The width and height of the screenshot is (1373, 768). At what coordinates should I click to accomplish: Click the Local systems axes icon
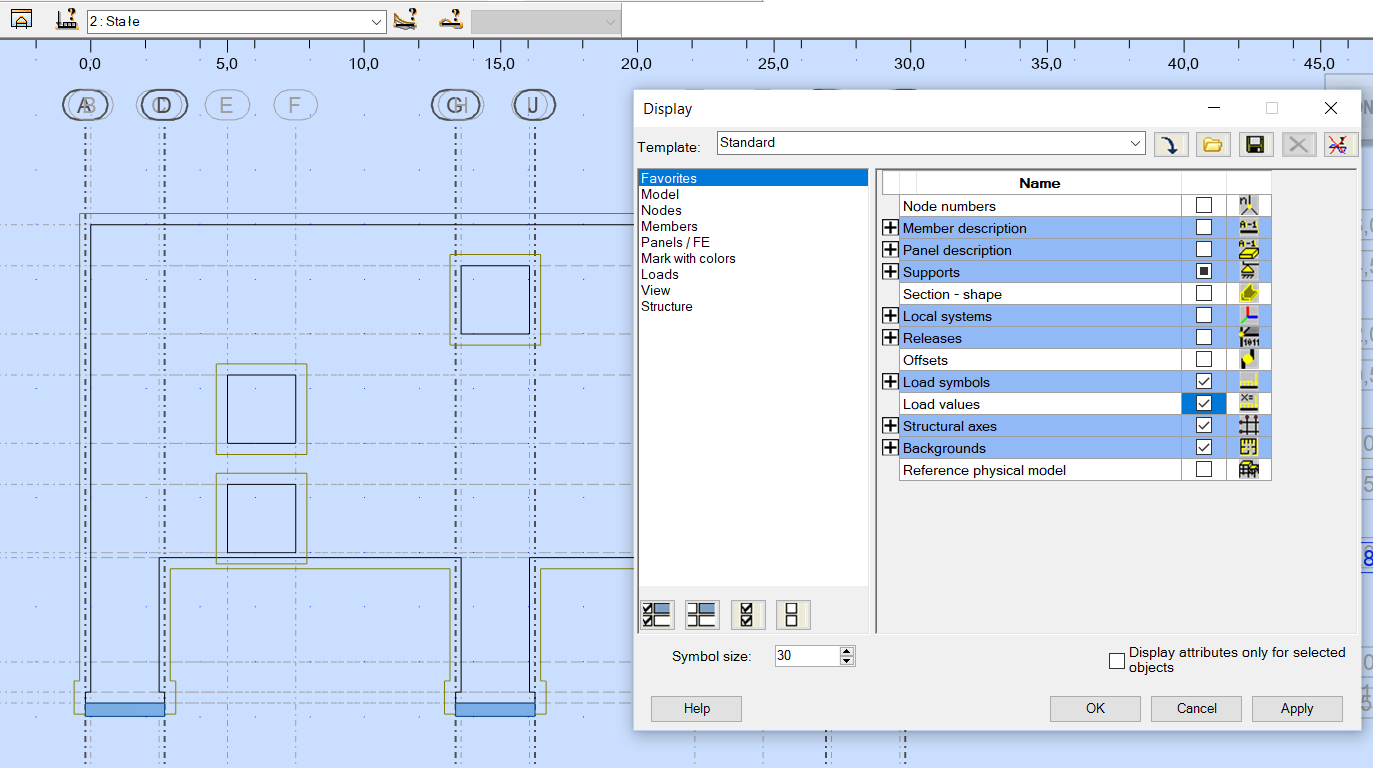pyautogui.click(x=1250, y=315)
